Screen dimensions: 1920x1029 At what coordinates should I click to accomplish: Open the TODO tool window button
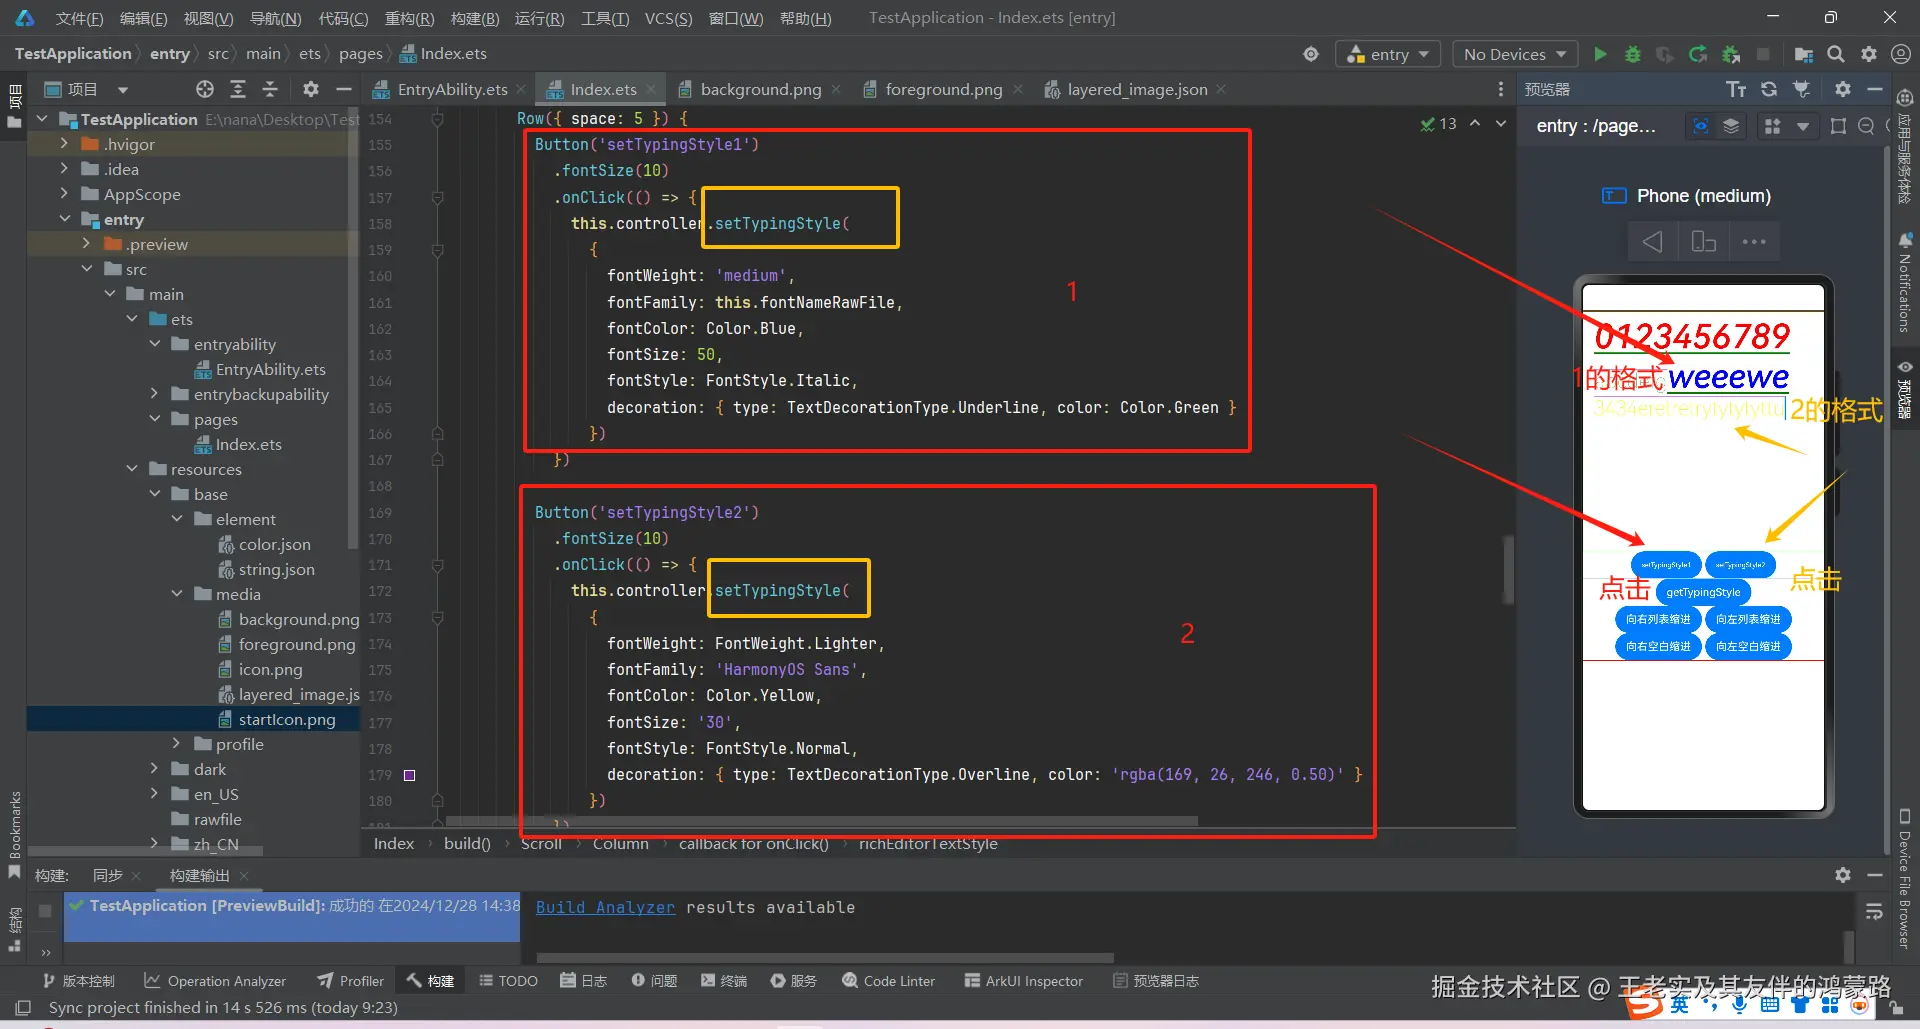pyautogui.click(x=508, y=981)
